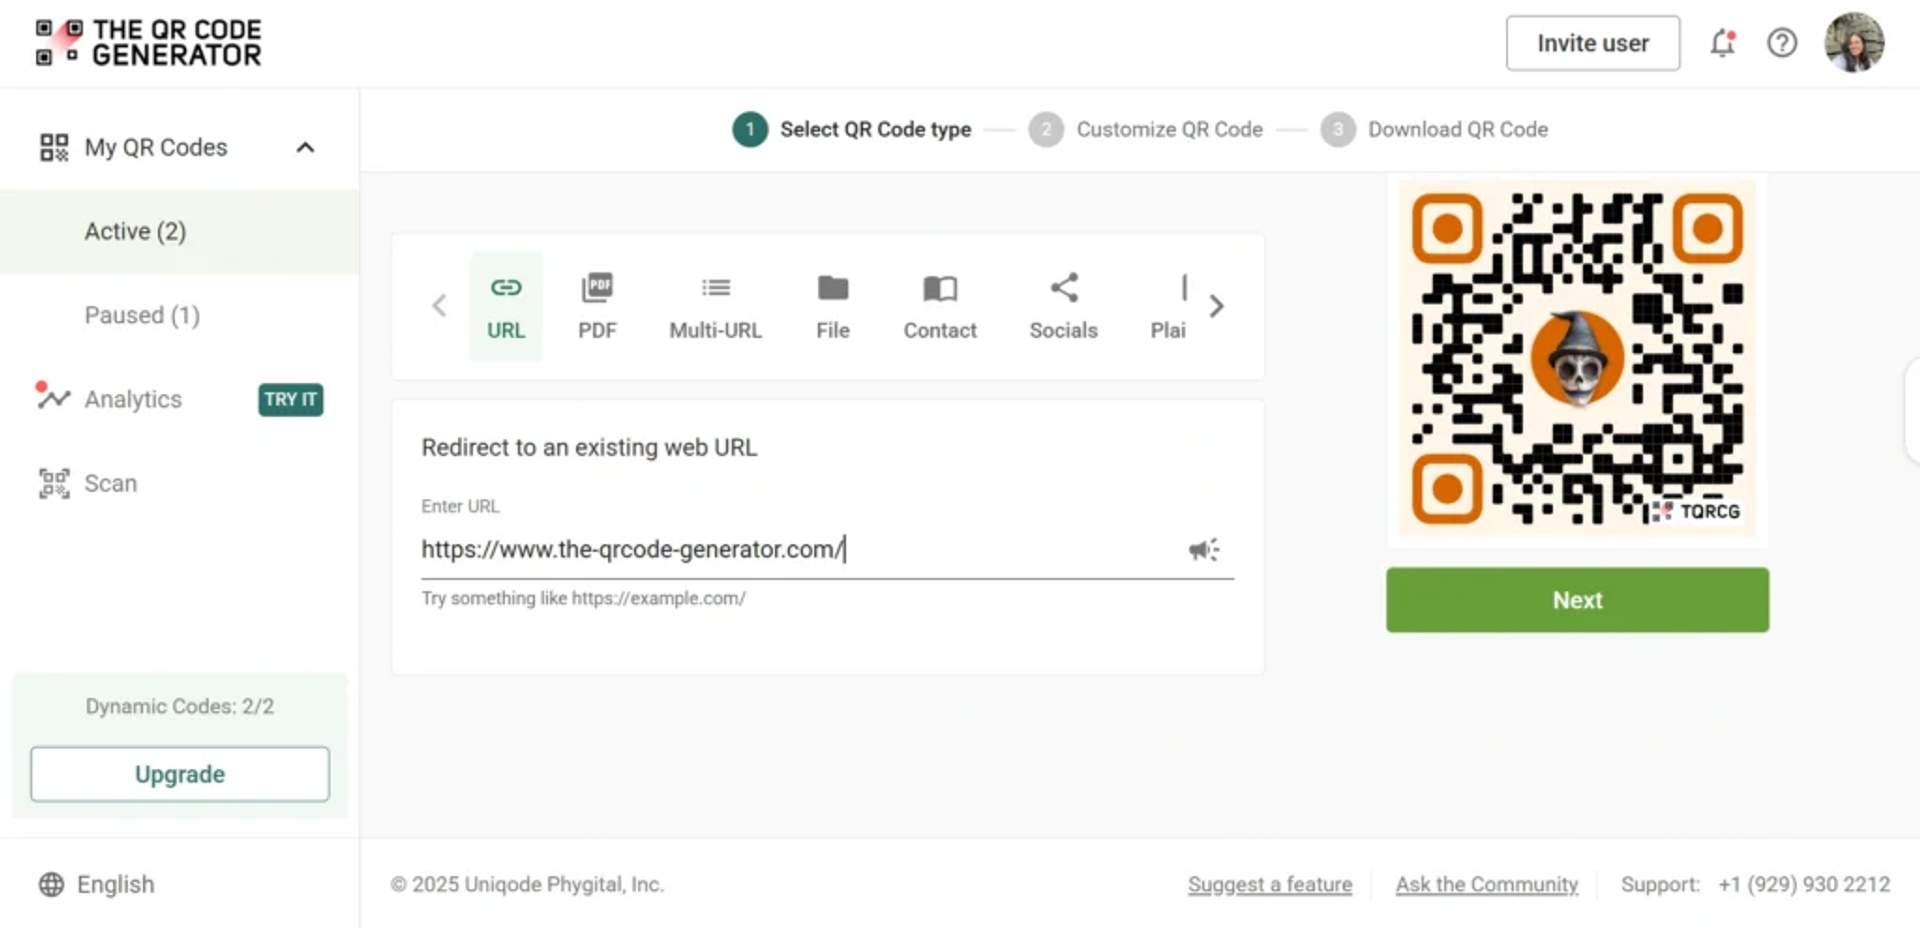
Task: Open the help question mark icon
Action: 1782,43
